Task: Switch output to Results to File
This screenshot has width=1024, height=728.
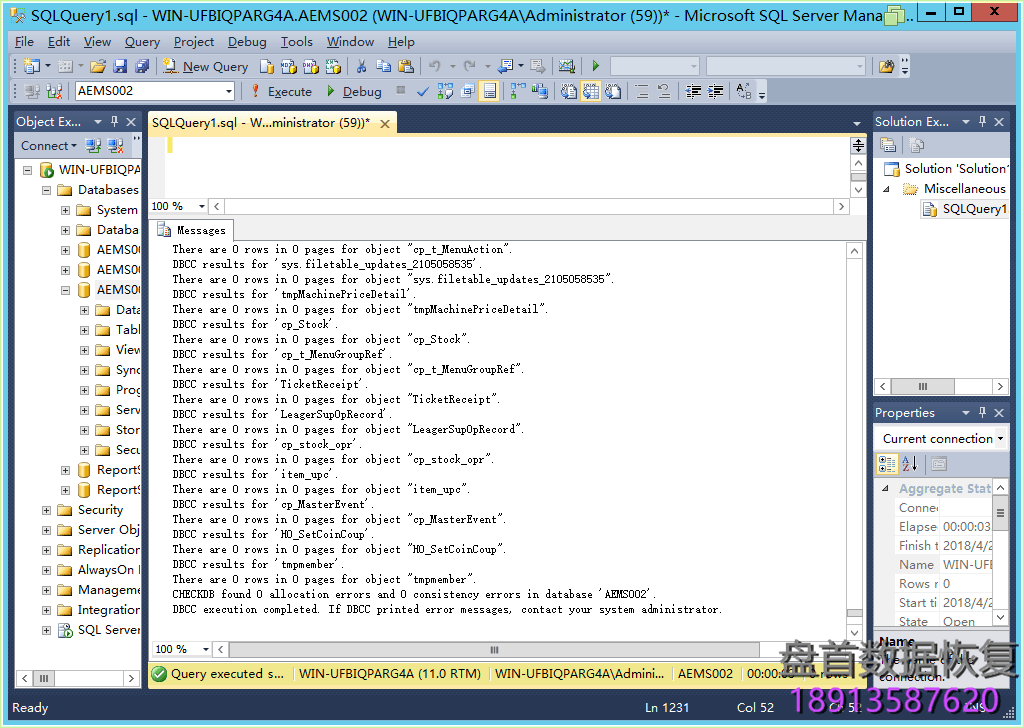Action: tap(613, 91)
